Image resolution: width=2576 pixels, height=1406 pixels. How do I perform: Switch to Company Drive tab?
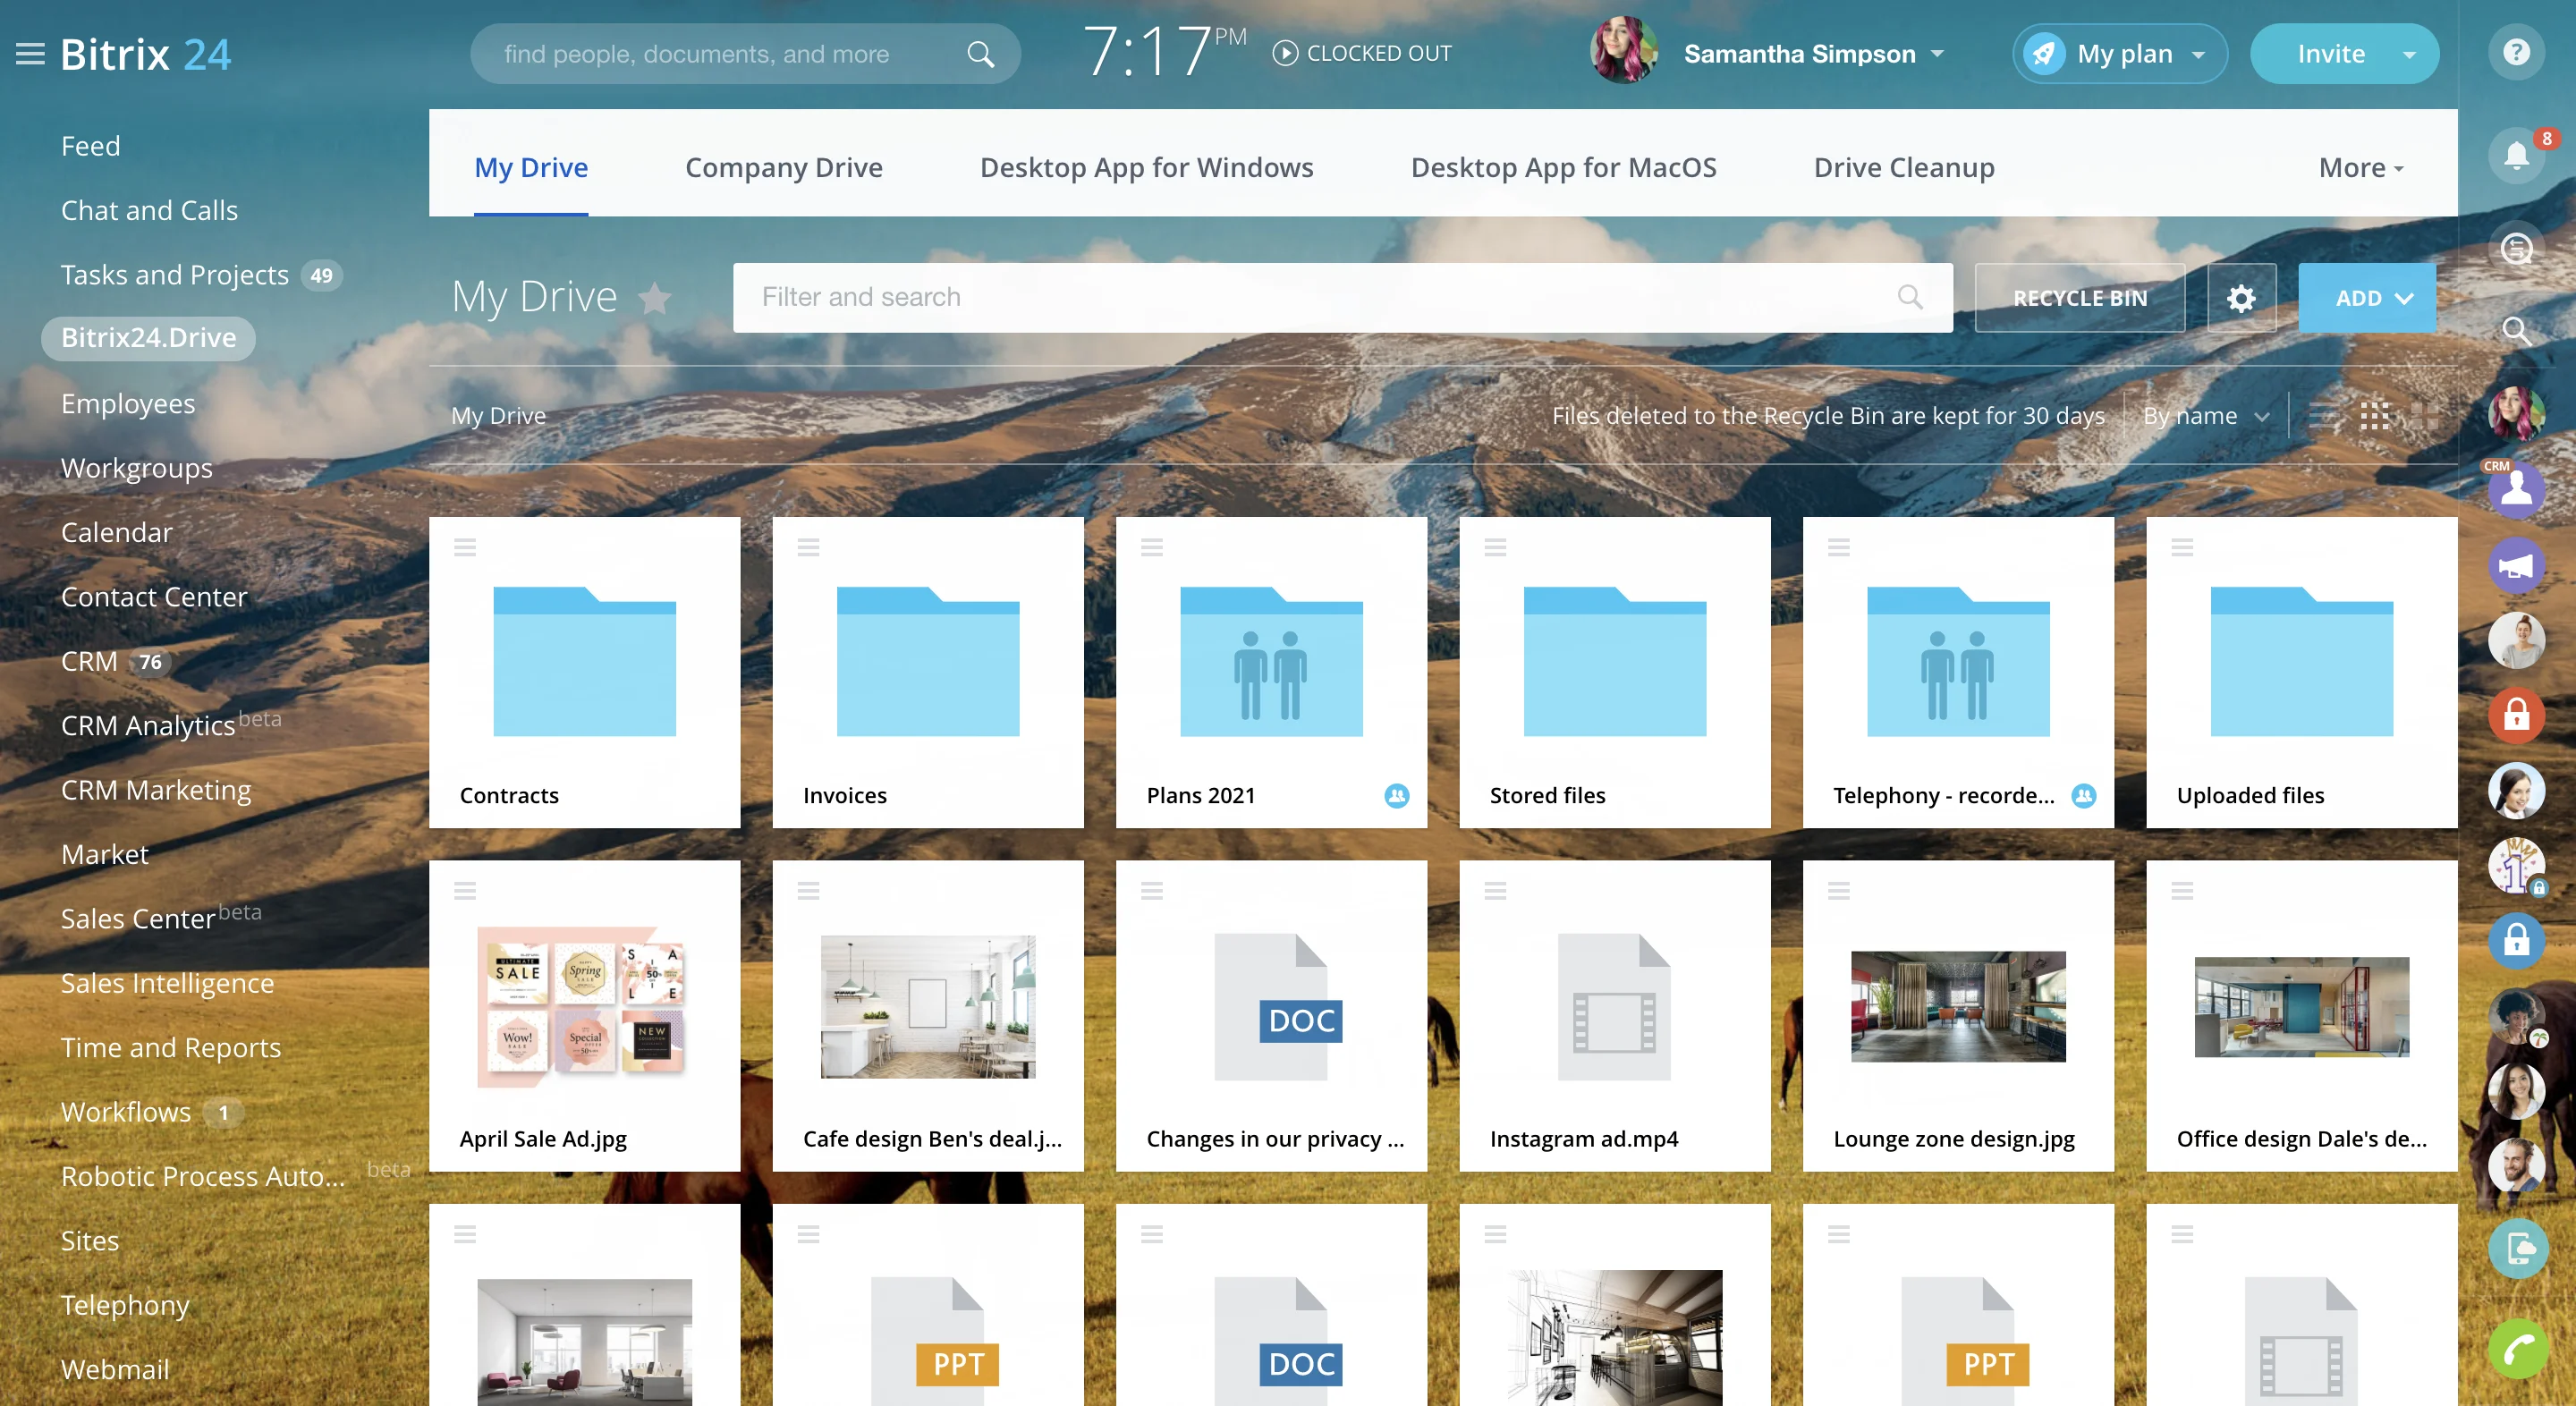pyautogui.click(x=783, y=168)
